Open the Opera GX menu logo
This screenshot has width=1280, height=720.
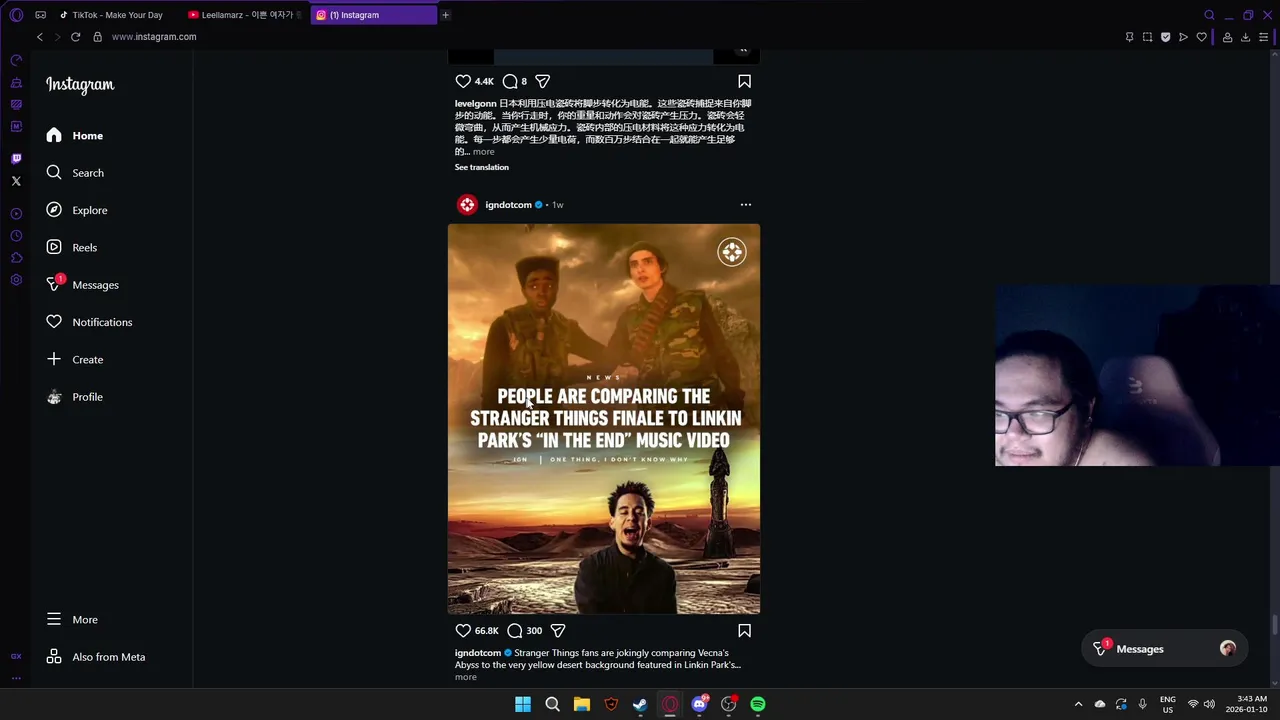pos(16,15)
